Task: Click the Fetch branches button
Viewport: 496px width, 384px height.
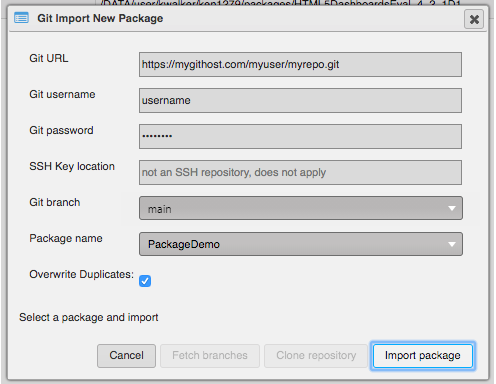Action: coord(210,356)
